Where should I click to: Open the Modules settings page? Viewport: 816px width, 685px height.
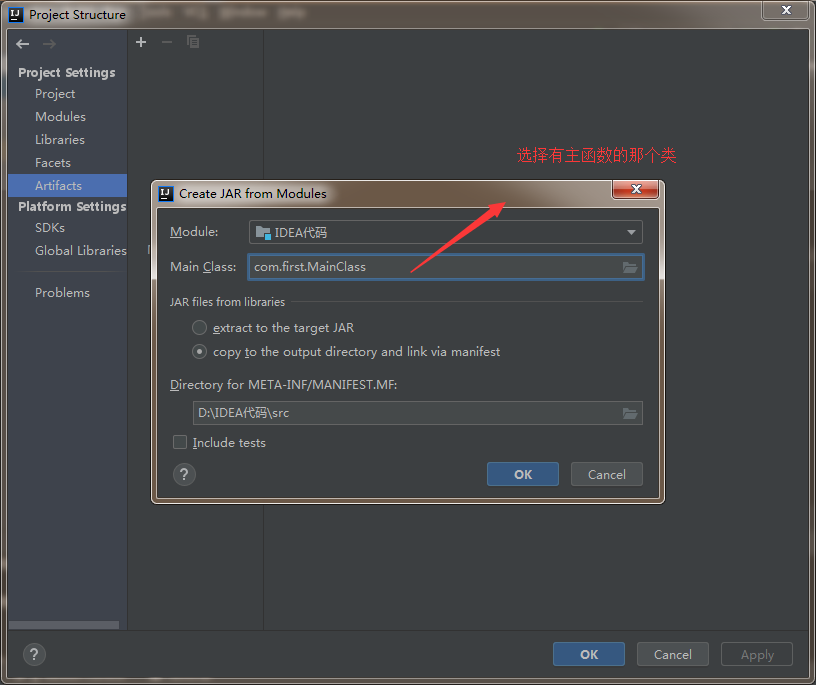pos(60,117)
